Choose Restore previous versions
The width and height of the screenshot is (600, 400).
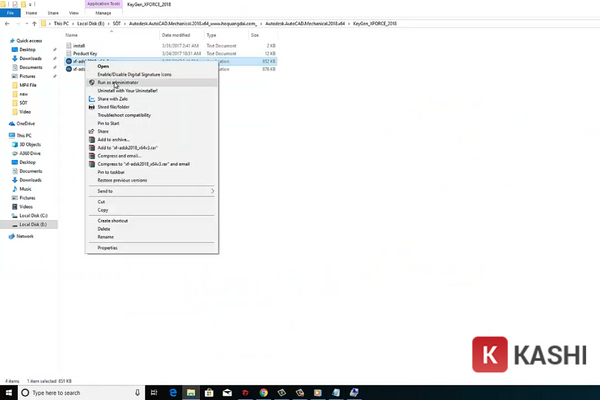[x=152, y=180]
